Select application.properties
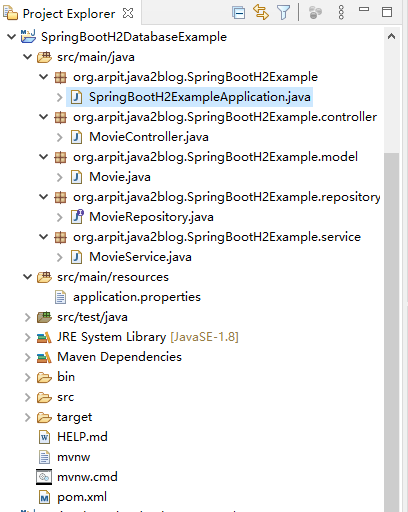The width and height of the screenshot is (408, 512). coord(137,297)
